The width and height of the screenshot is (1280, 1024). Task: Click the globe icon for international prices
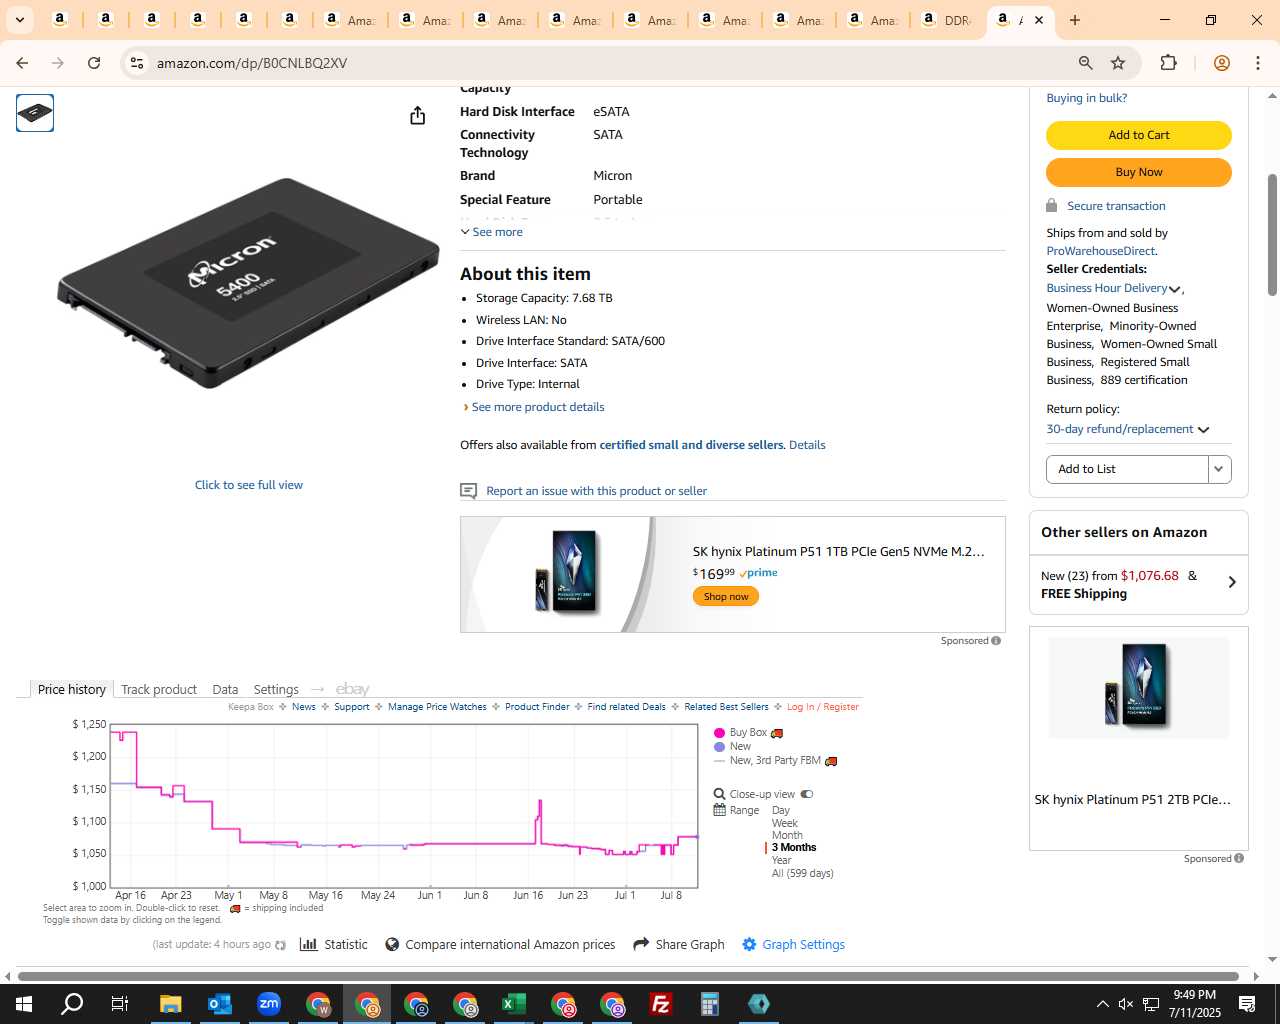click(x=392, y=944)
